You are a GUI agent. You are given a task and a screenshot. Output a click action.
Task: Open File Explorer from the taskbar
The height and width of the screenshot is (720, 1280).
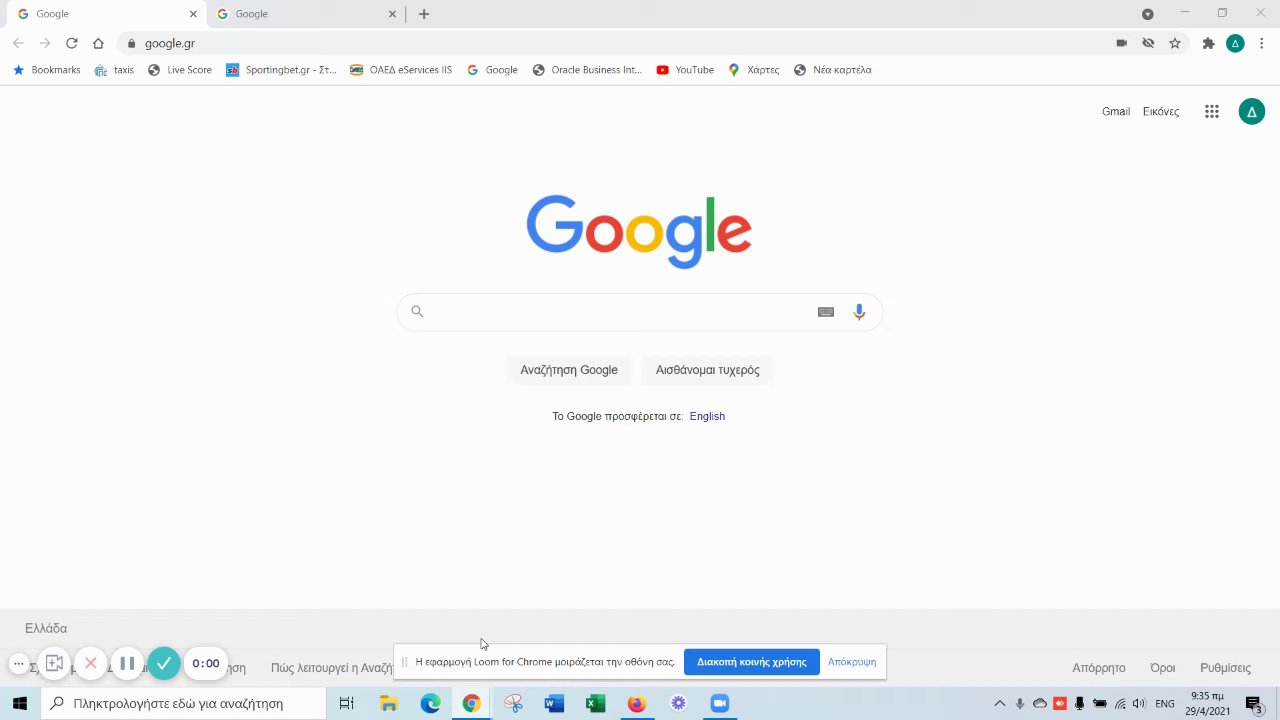point(389,704)
